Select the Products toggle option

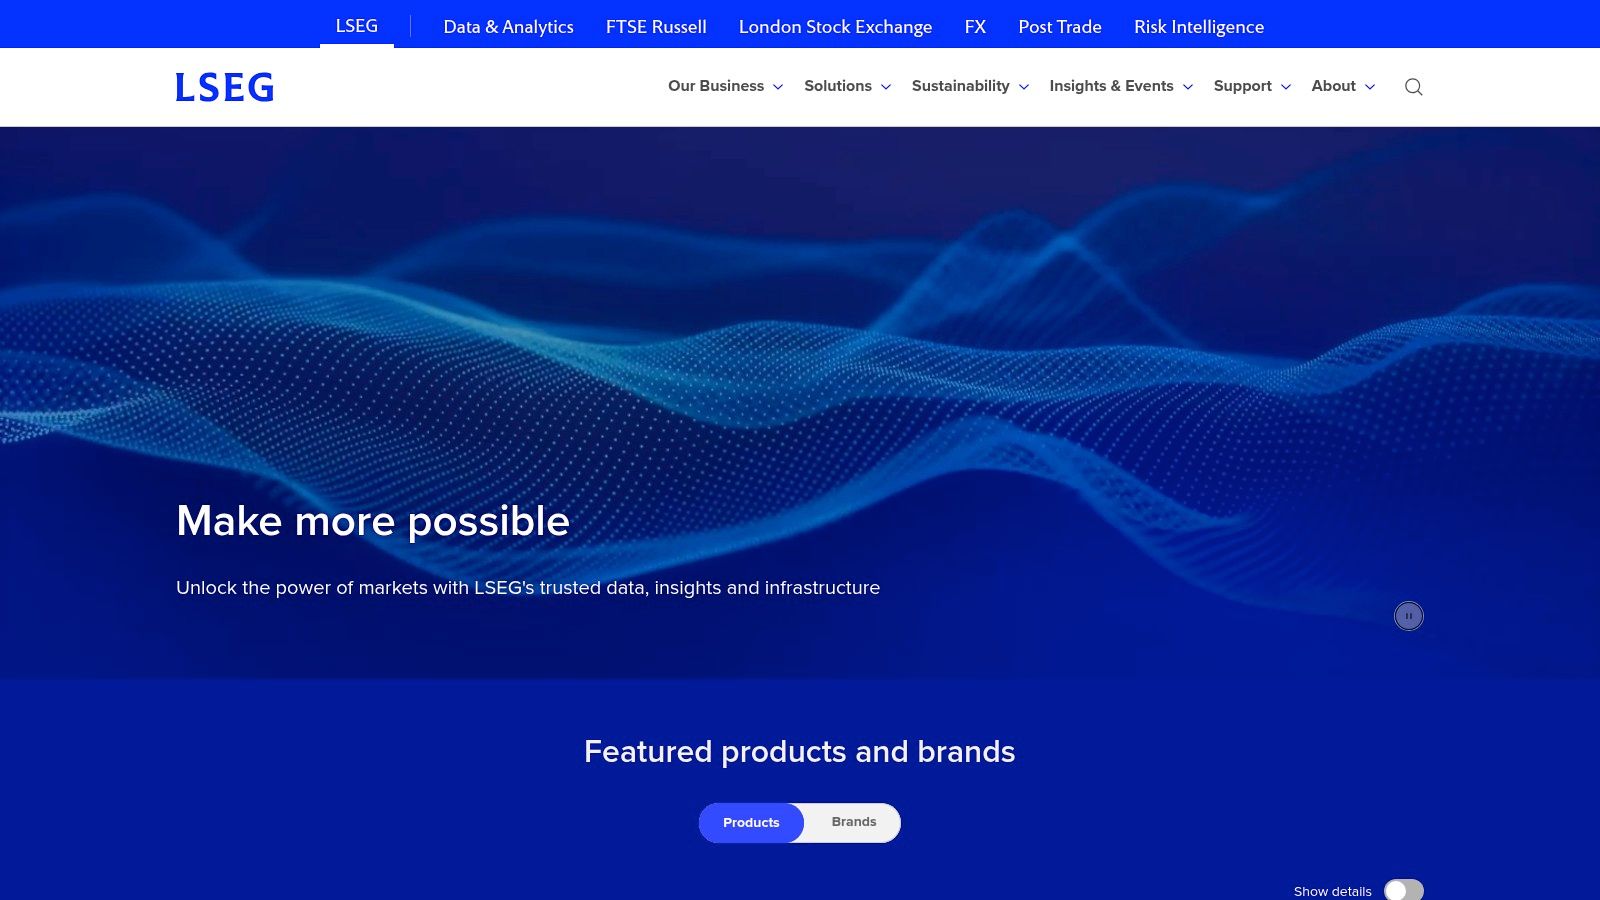pos(751,823)
